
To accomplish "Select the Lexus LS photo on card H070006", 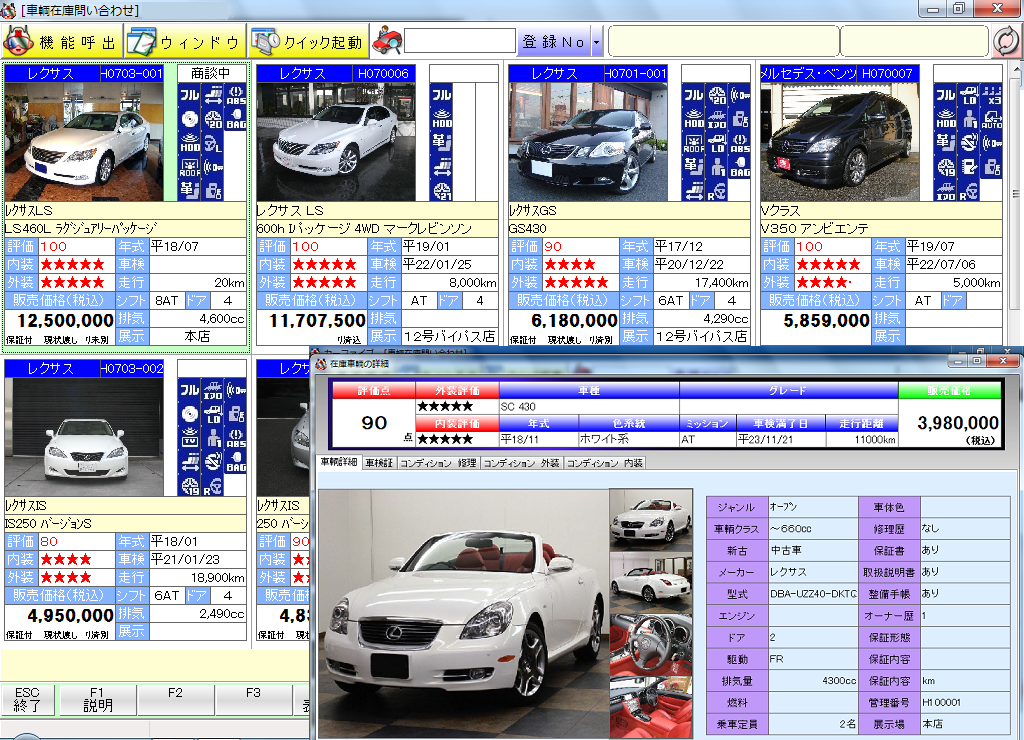I will tap(336, 142).
